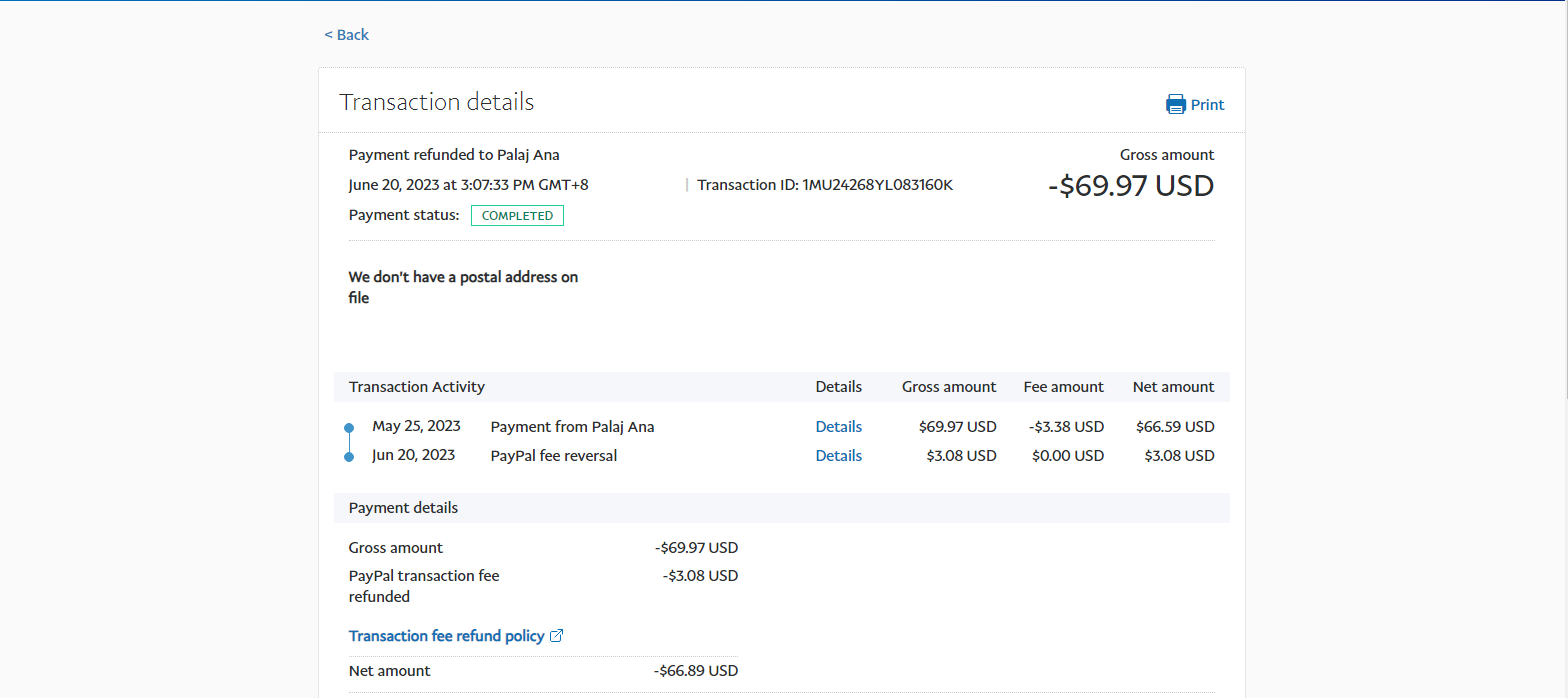1568x698 pixels.
Task: Click the external link icon beside refund policy
Action: pos(557,636)
